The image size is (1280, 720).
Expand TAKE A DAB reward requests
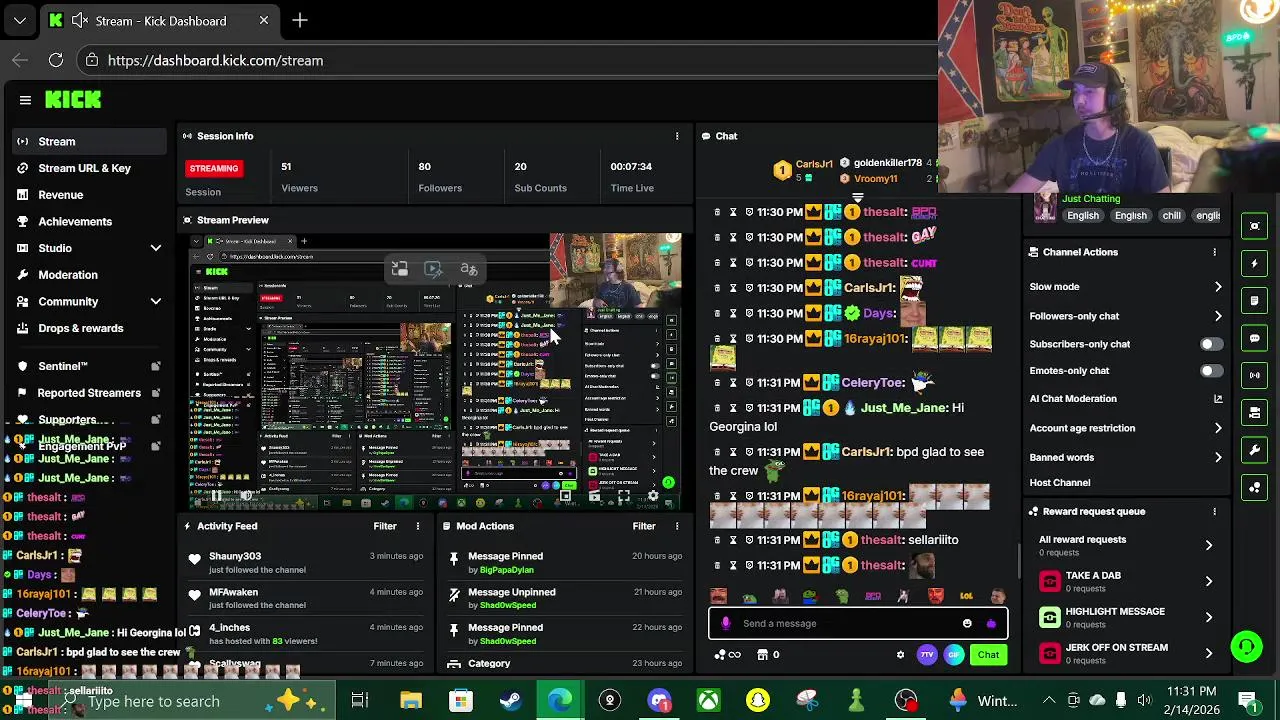tap(1208, 581)
